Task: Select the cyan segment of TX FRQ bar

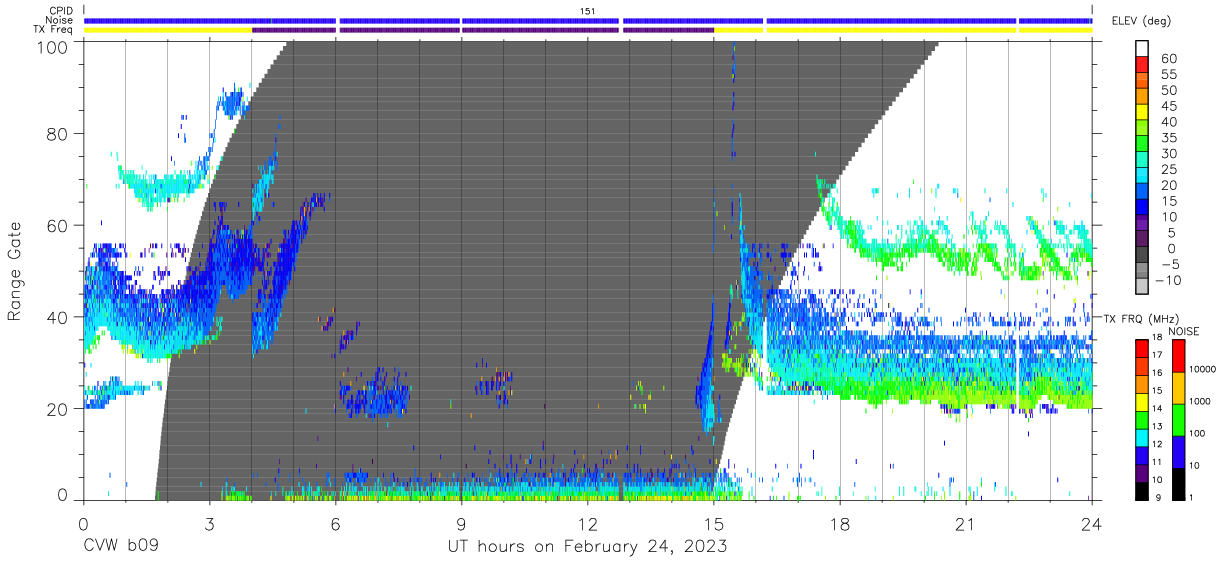Action: click(x=1141, y=438)
